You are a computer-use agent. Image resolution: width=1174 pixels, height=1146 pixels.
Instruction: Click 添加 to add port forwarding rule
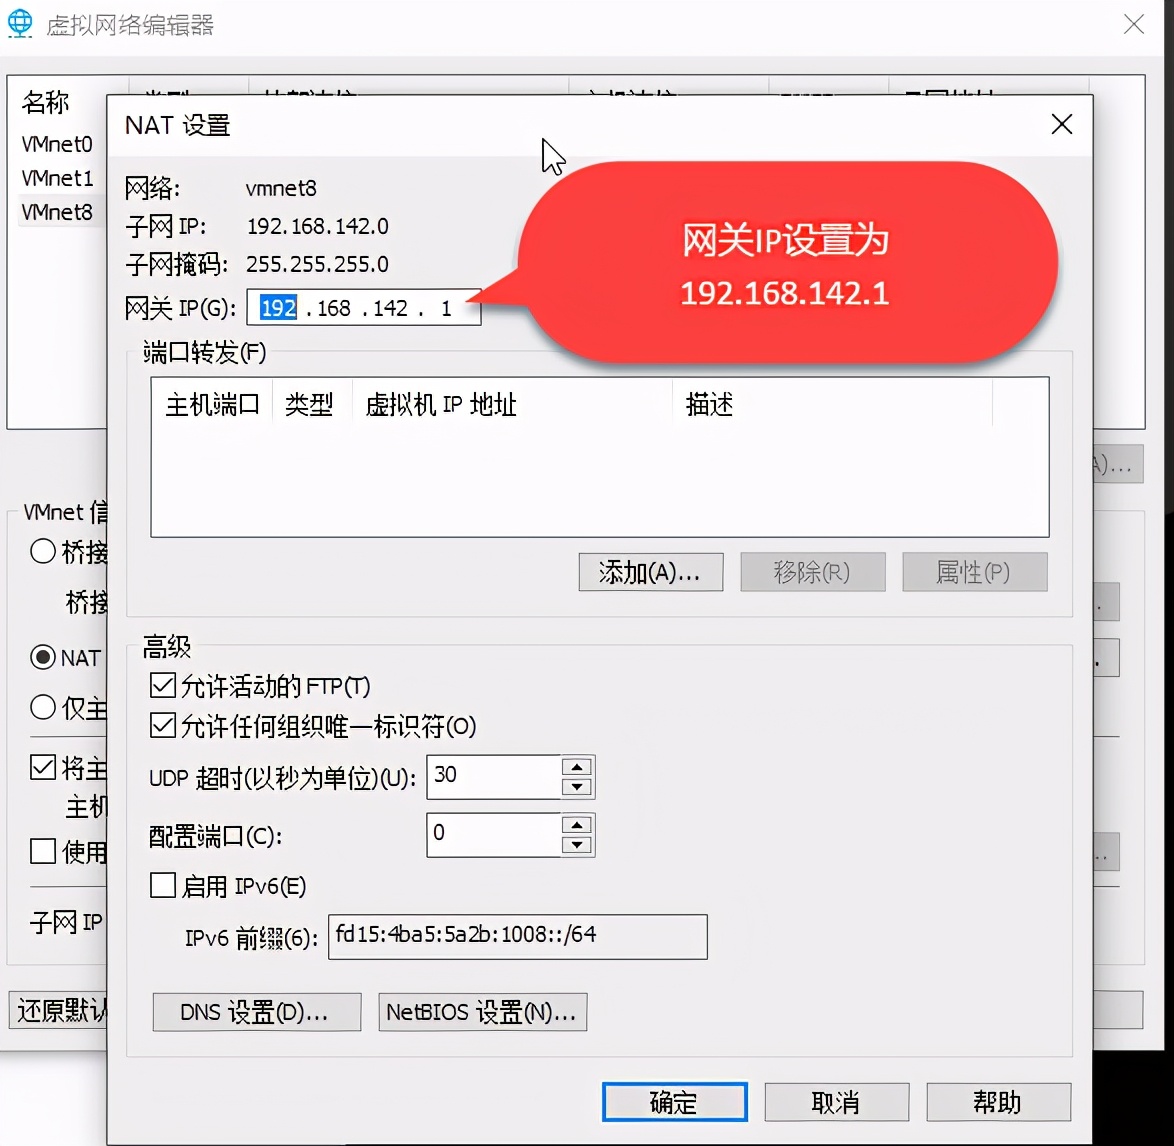click(650, 572)
